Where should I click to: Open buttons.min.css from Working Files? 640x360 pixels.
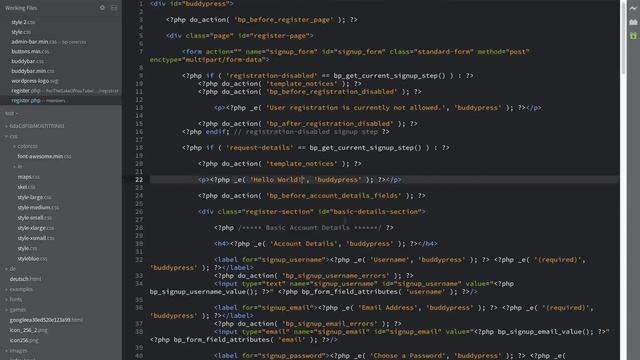(30, 51)
